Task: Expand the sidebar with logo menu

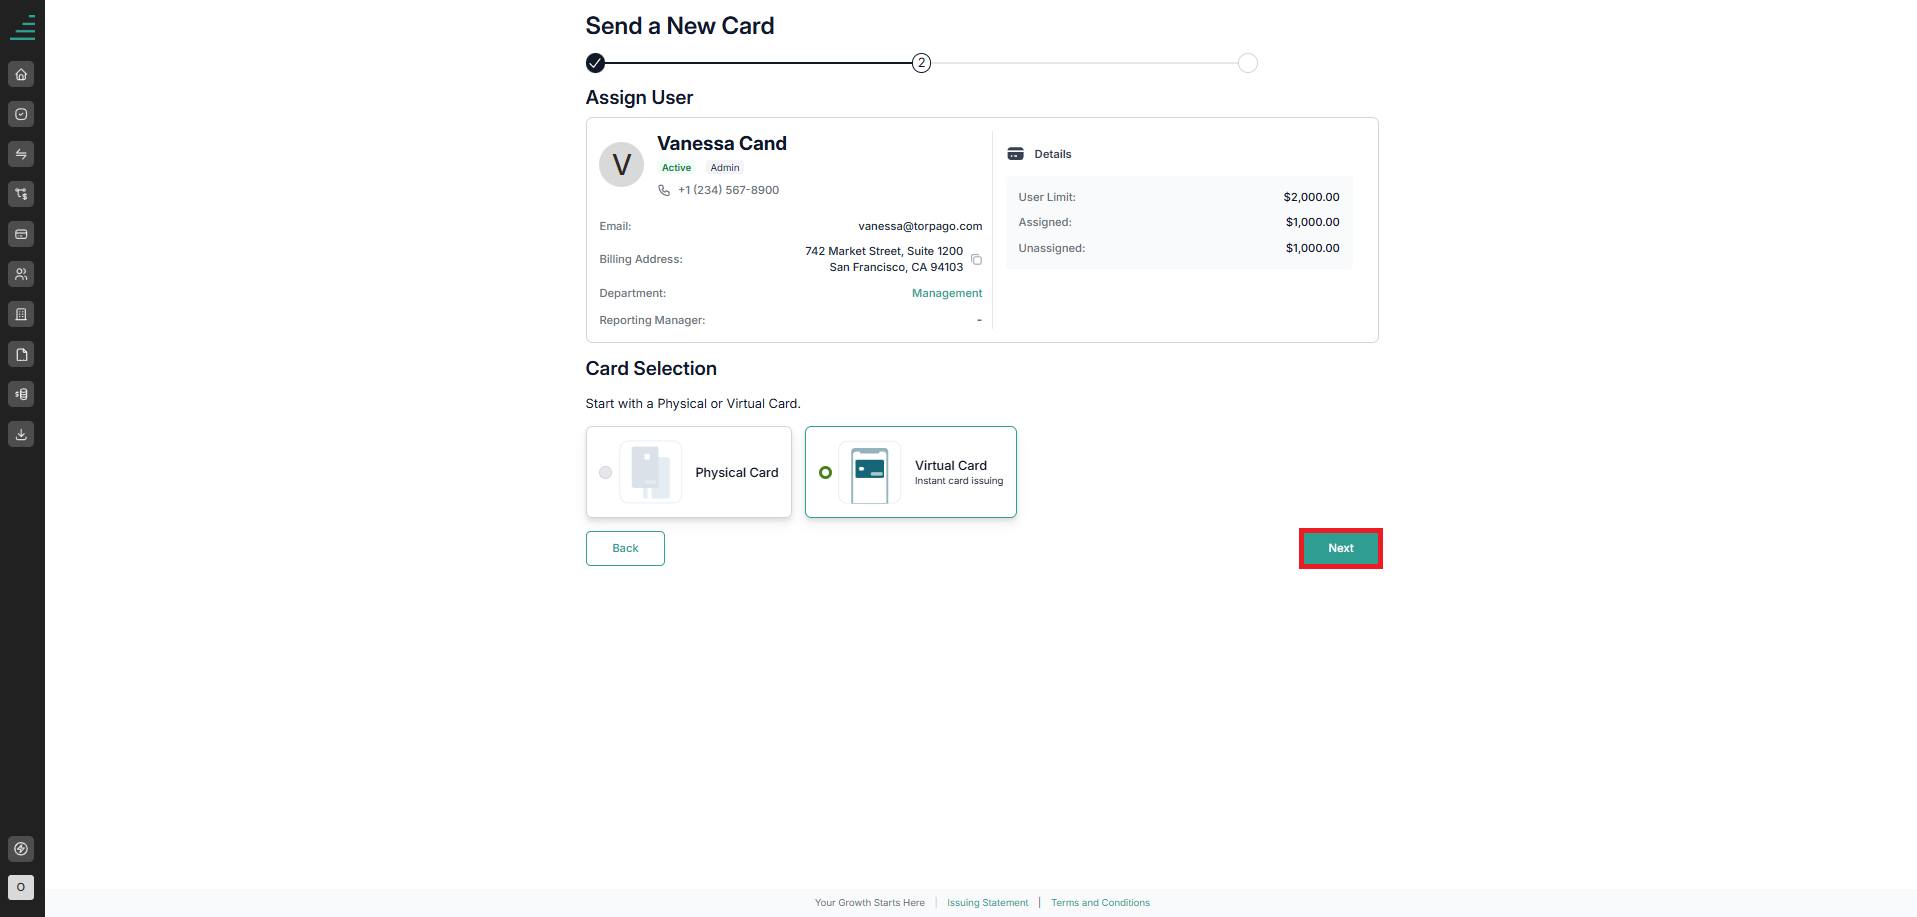Action: (x=22, y=27)
